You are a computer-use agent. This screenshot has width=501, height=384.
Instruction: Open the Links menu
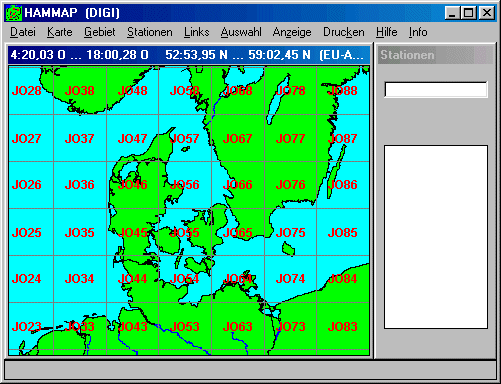click(x=197, y=32)
